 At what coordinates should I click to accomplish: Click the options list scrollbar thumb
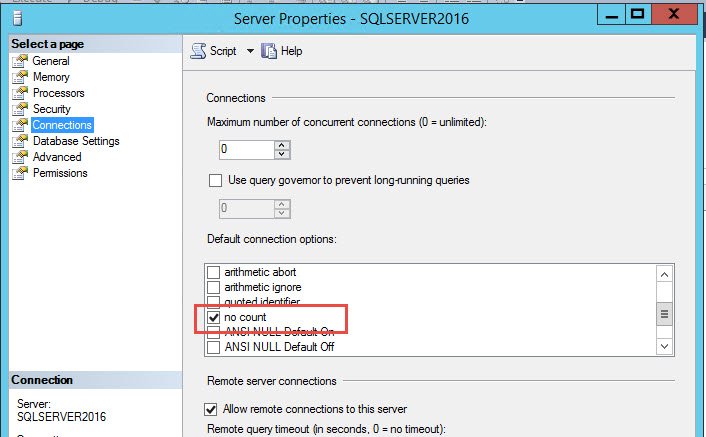pyautogui.click(x=665, y=314)
